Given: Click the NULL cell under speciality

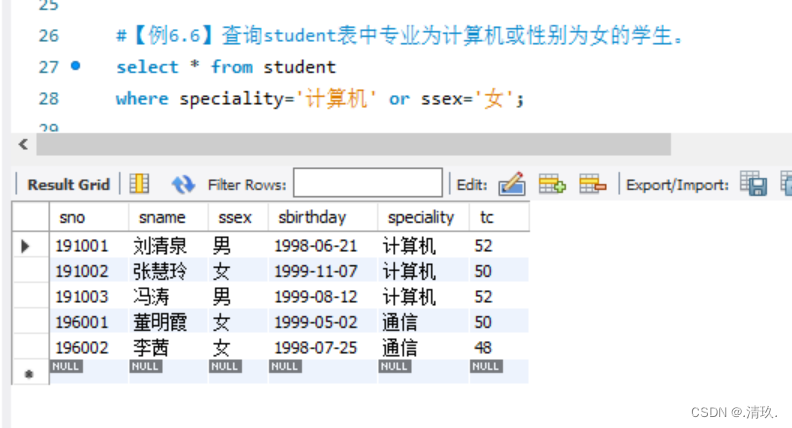Looking at the screenshot, I should [x=394, y=366].
